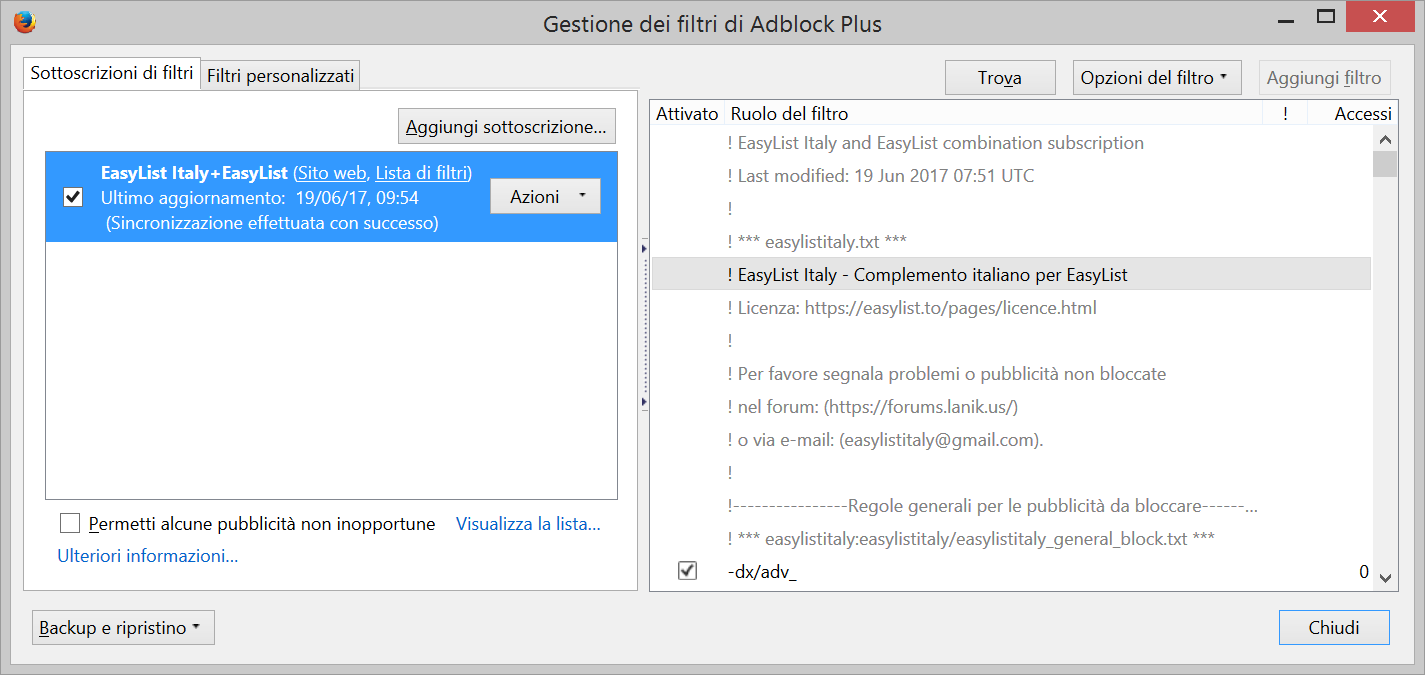Select the 'EasyList Italy - Complemento italiano' row
This screenshot has height=675, width=1425.
coord(1011,274)
